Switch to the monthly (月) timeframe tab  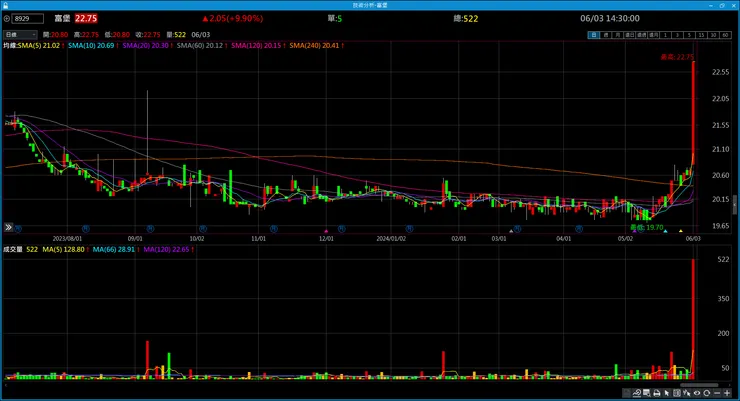pyautogui.click(x=618, y=35)
